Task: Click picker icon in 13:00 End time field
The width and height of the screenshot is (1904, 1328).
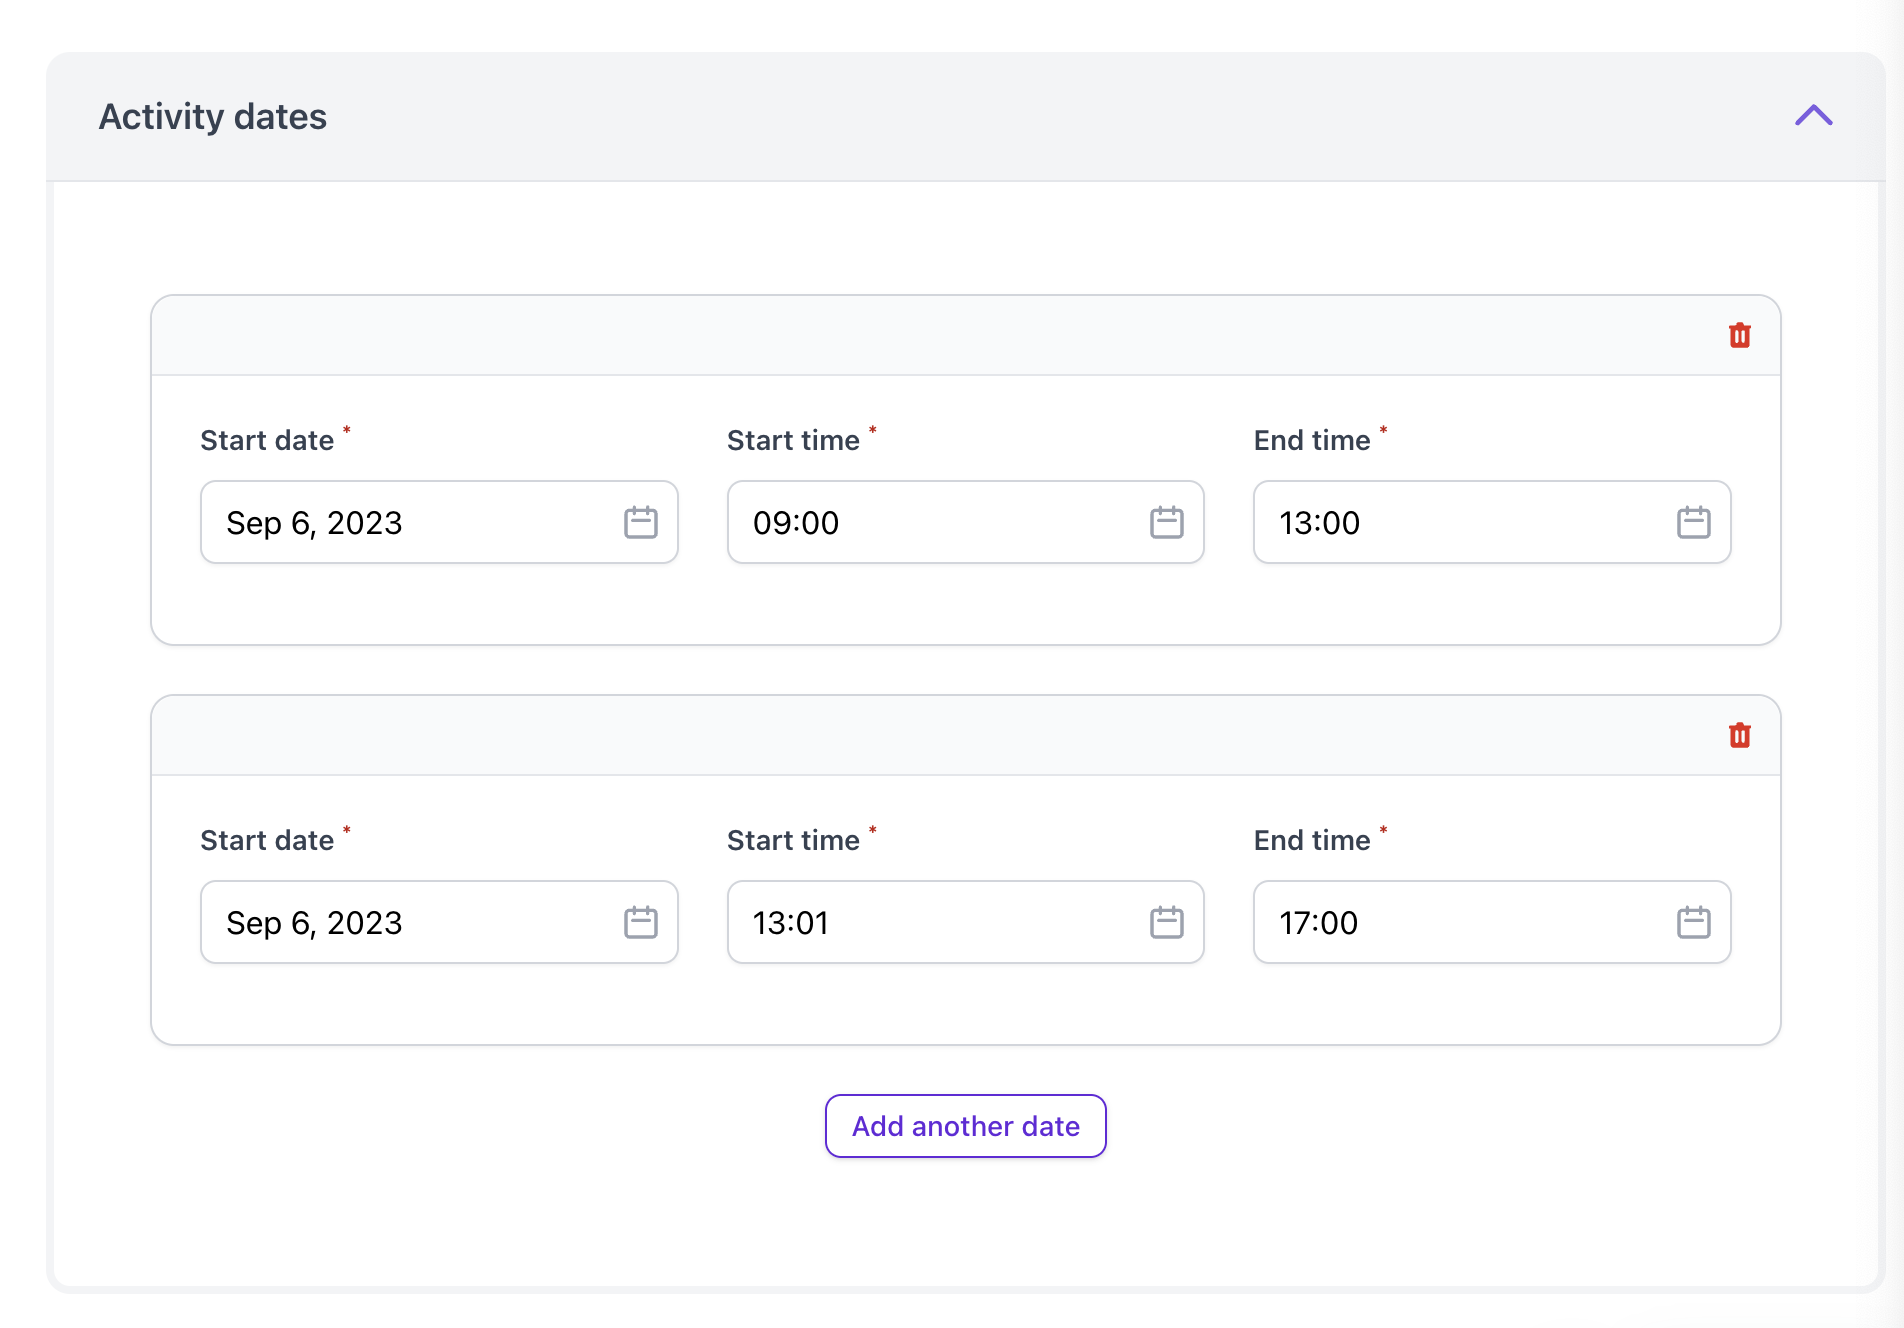Action: coord(1693,522)
